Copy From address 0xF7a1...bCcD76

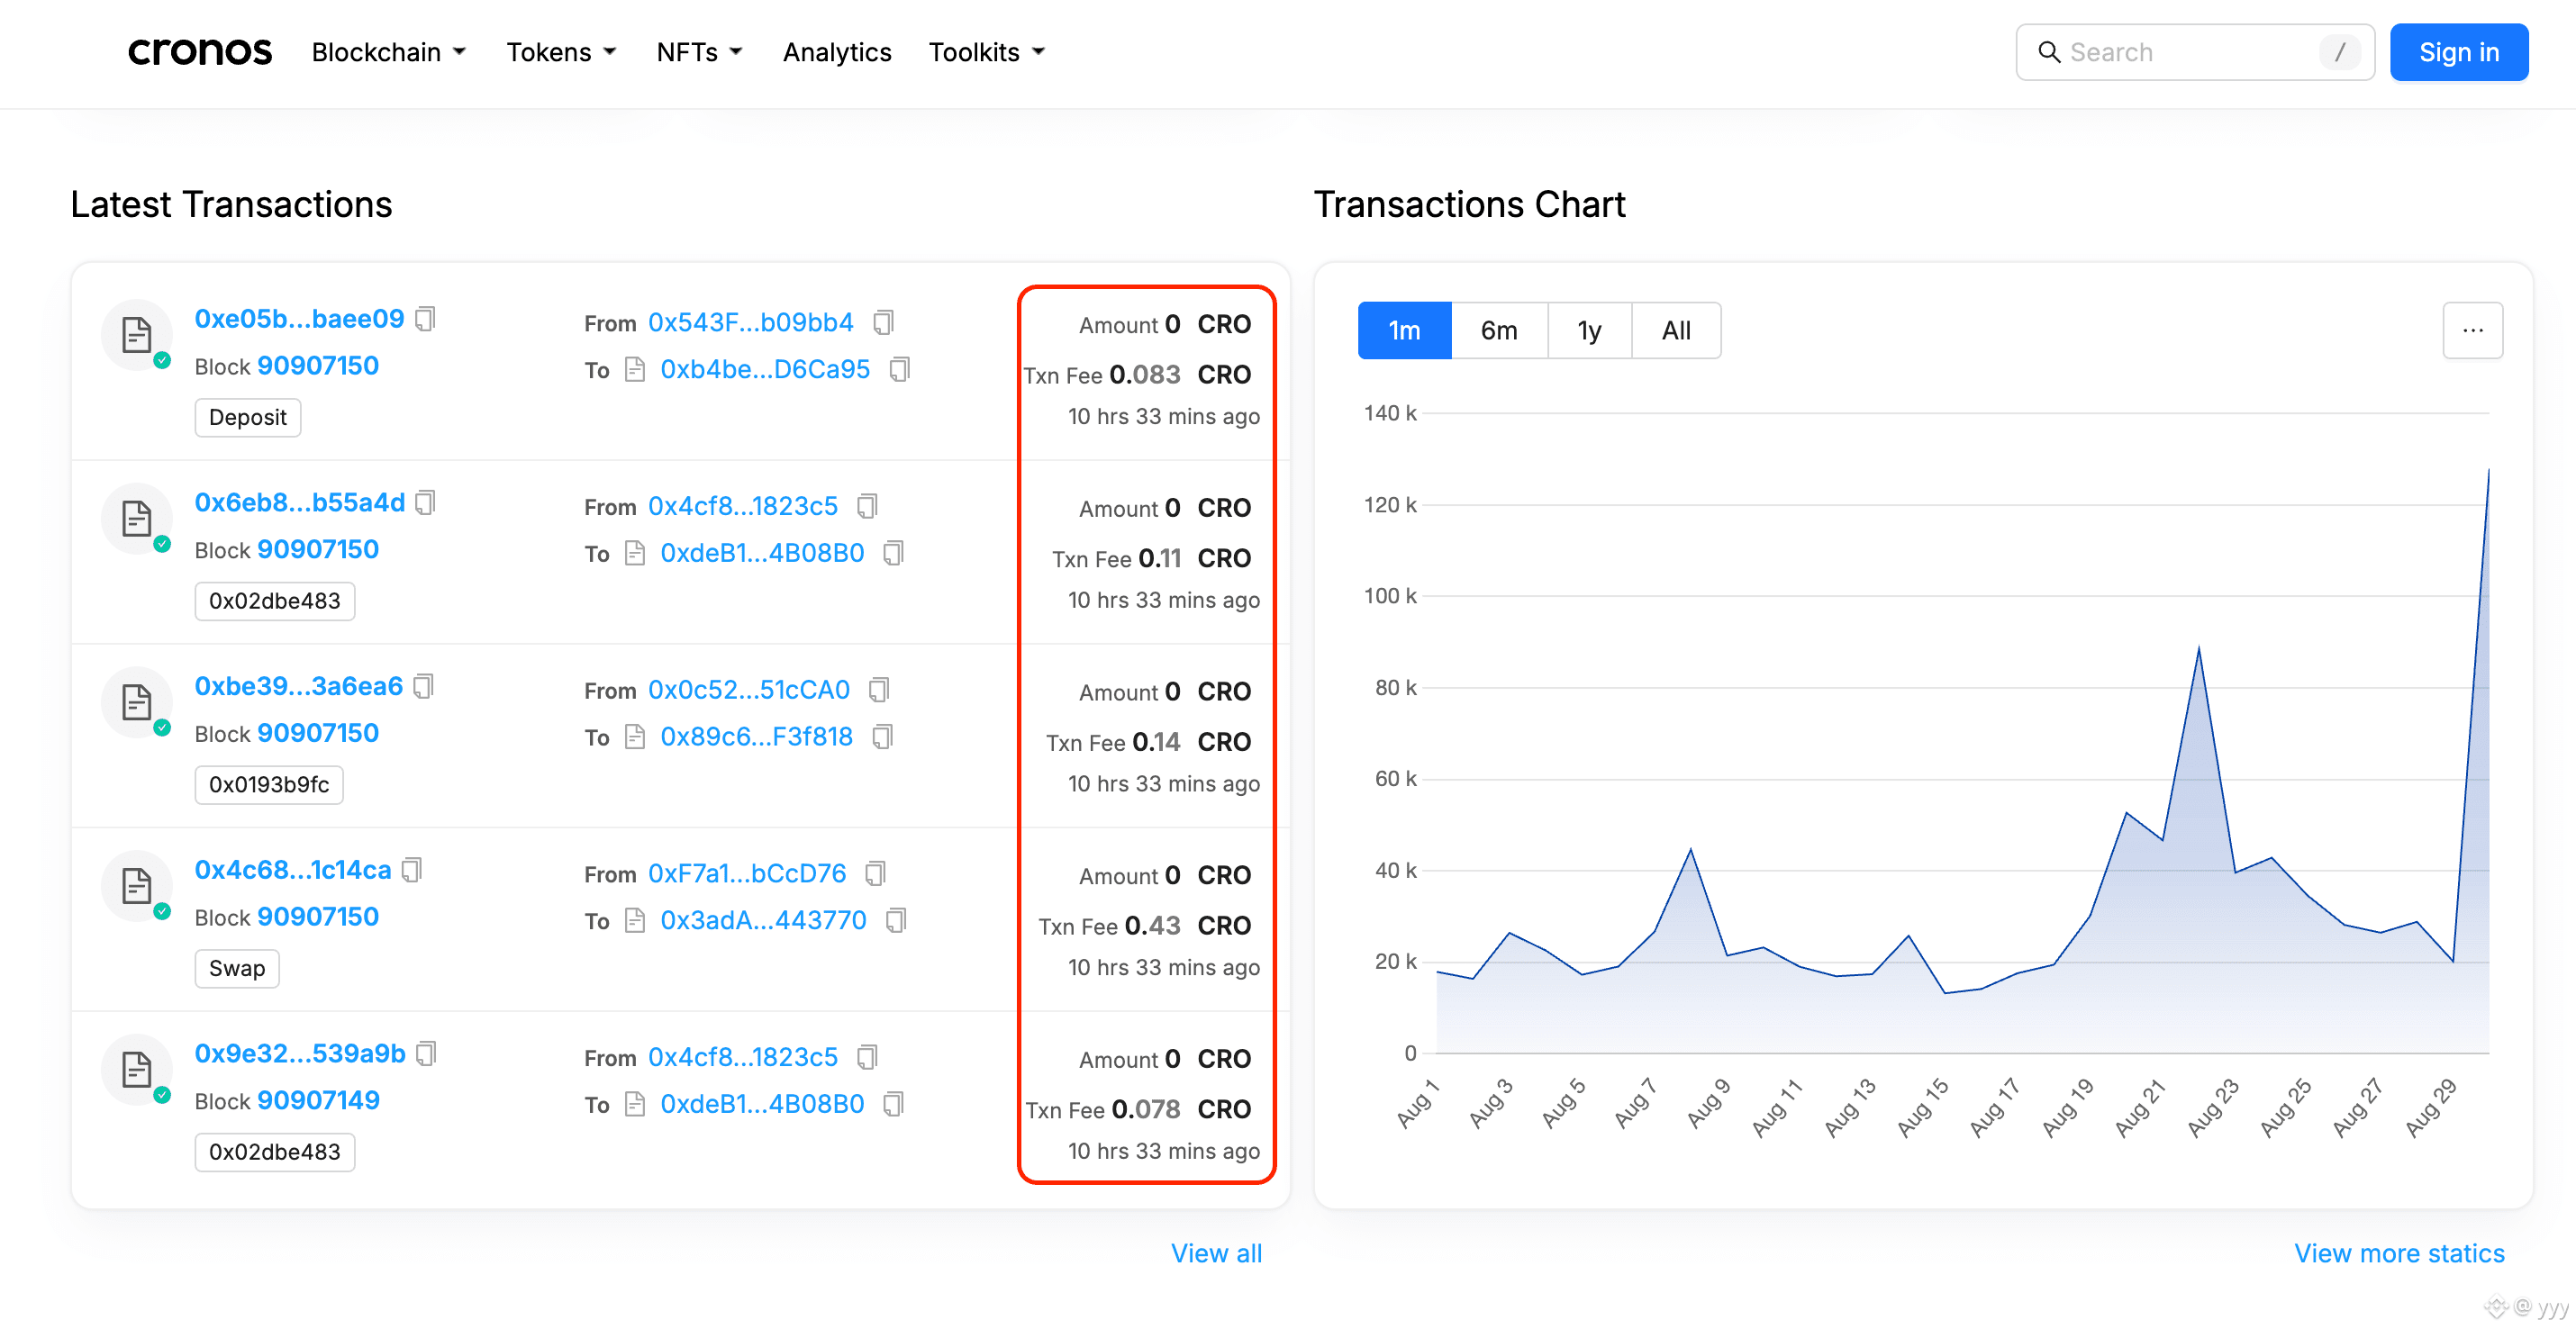pos(875,874)
